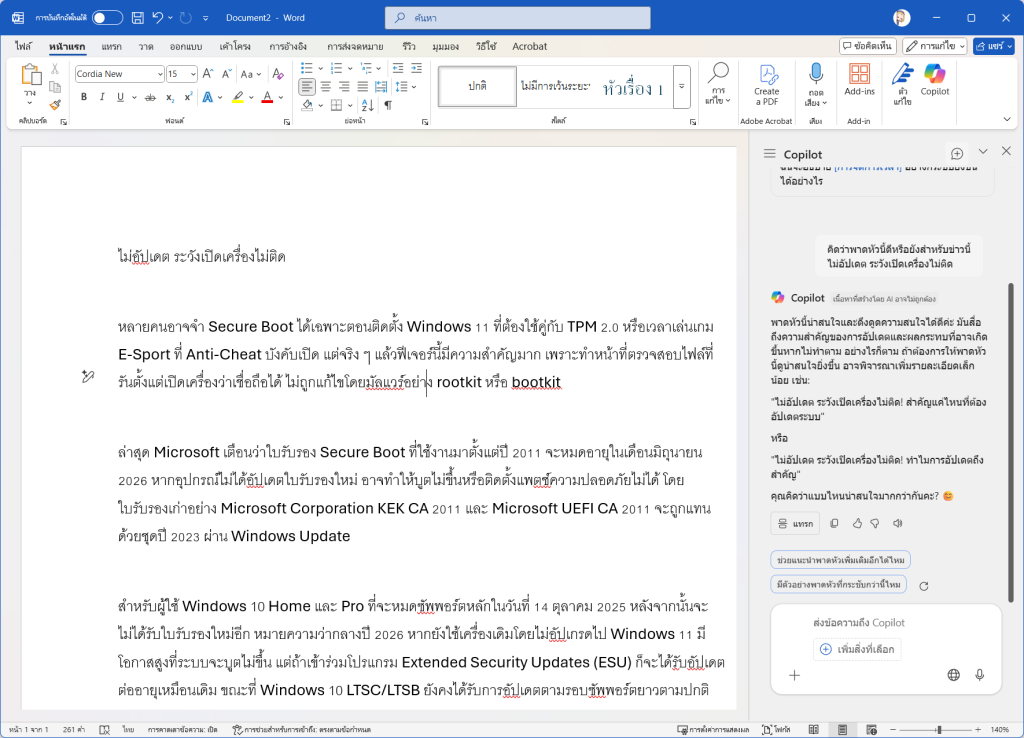Toggle the AutoSave switch
The width and height of the screenshot is (1024, 738).
pos(107,18)
